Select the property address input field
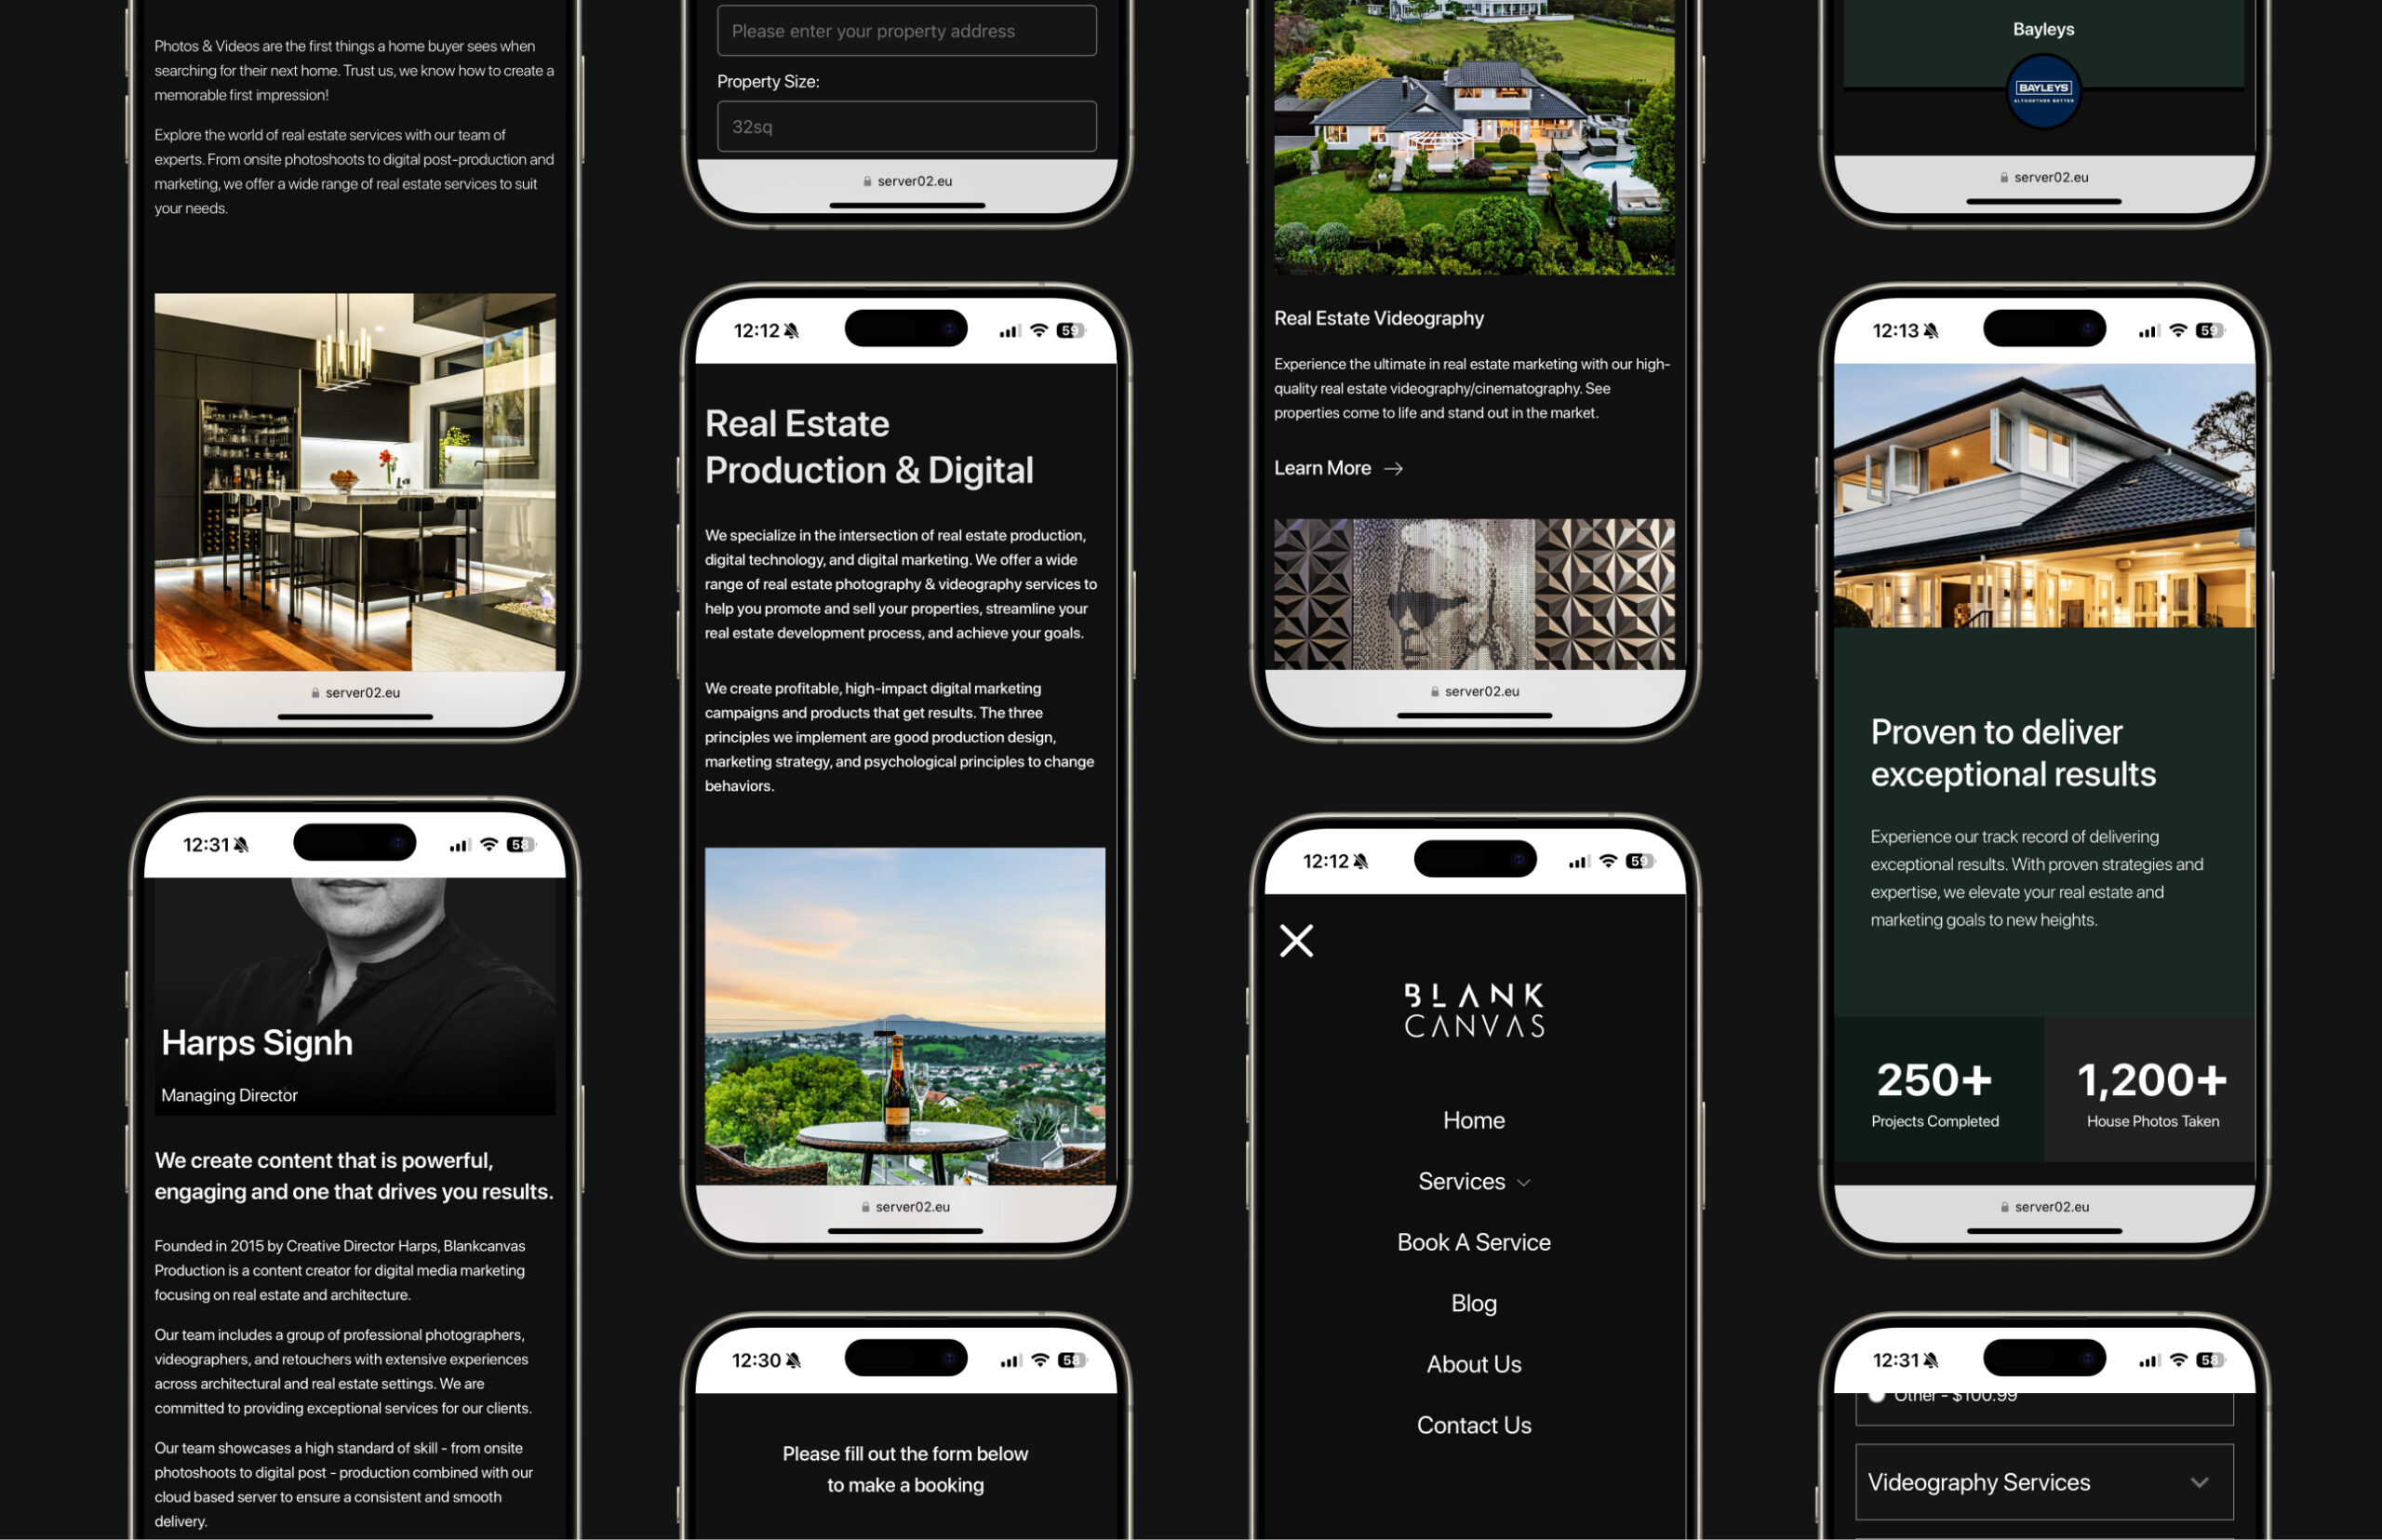Screen dimensions: 2382x1540 [904, 30]
